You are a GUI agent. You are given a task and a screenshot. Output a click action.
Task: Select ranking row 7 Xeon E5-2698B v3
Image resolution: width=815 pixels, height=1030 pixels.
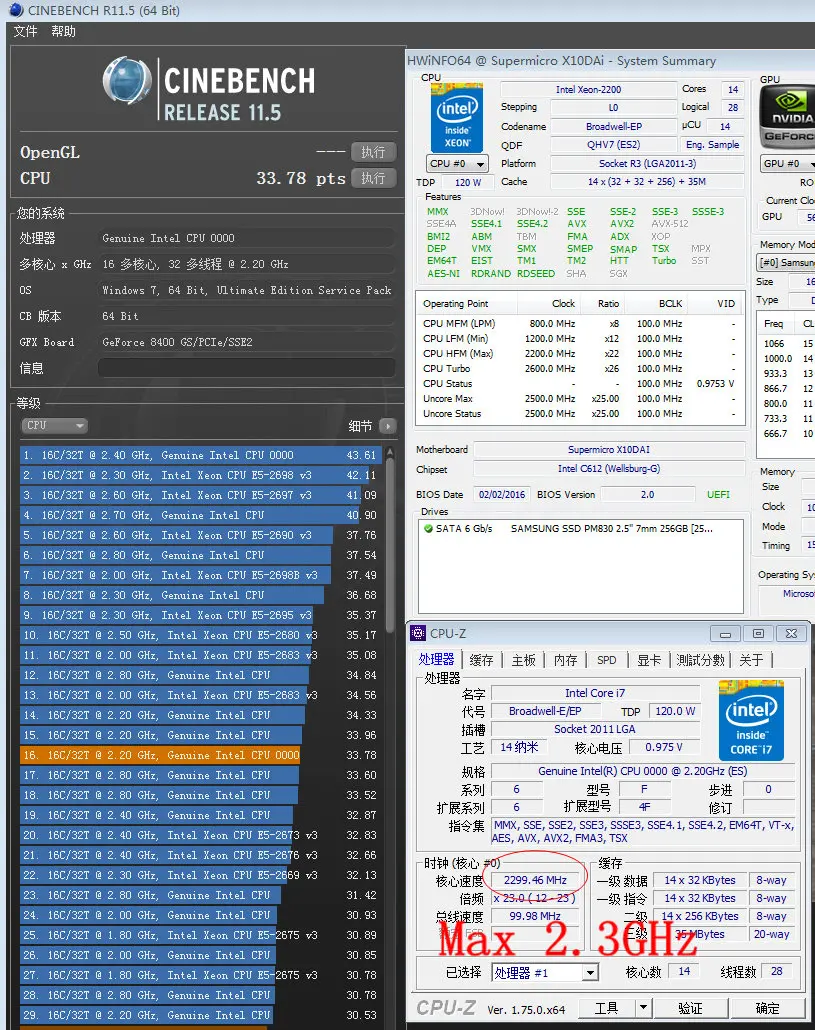pyautogui.click(x=201, y=575)
